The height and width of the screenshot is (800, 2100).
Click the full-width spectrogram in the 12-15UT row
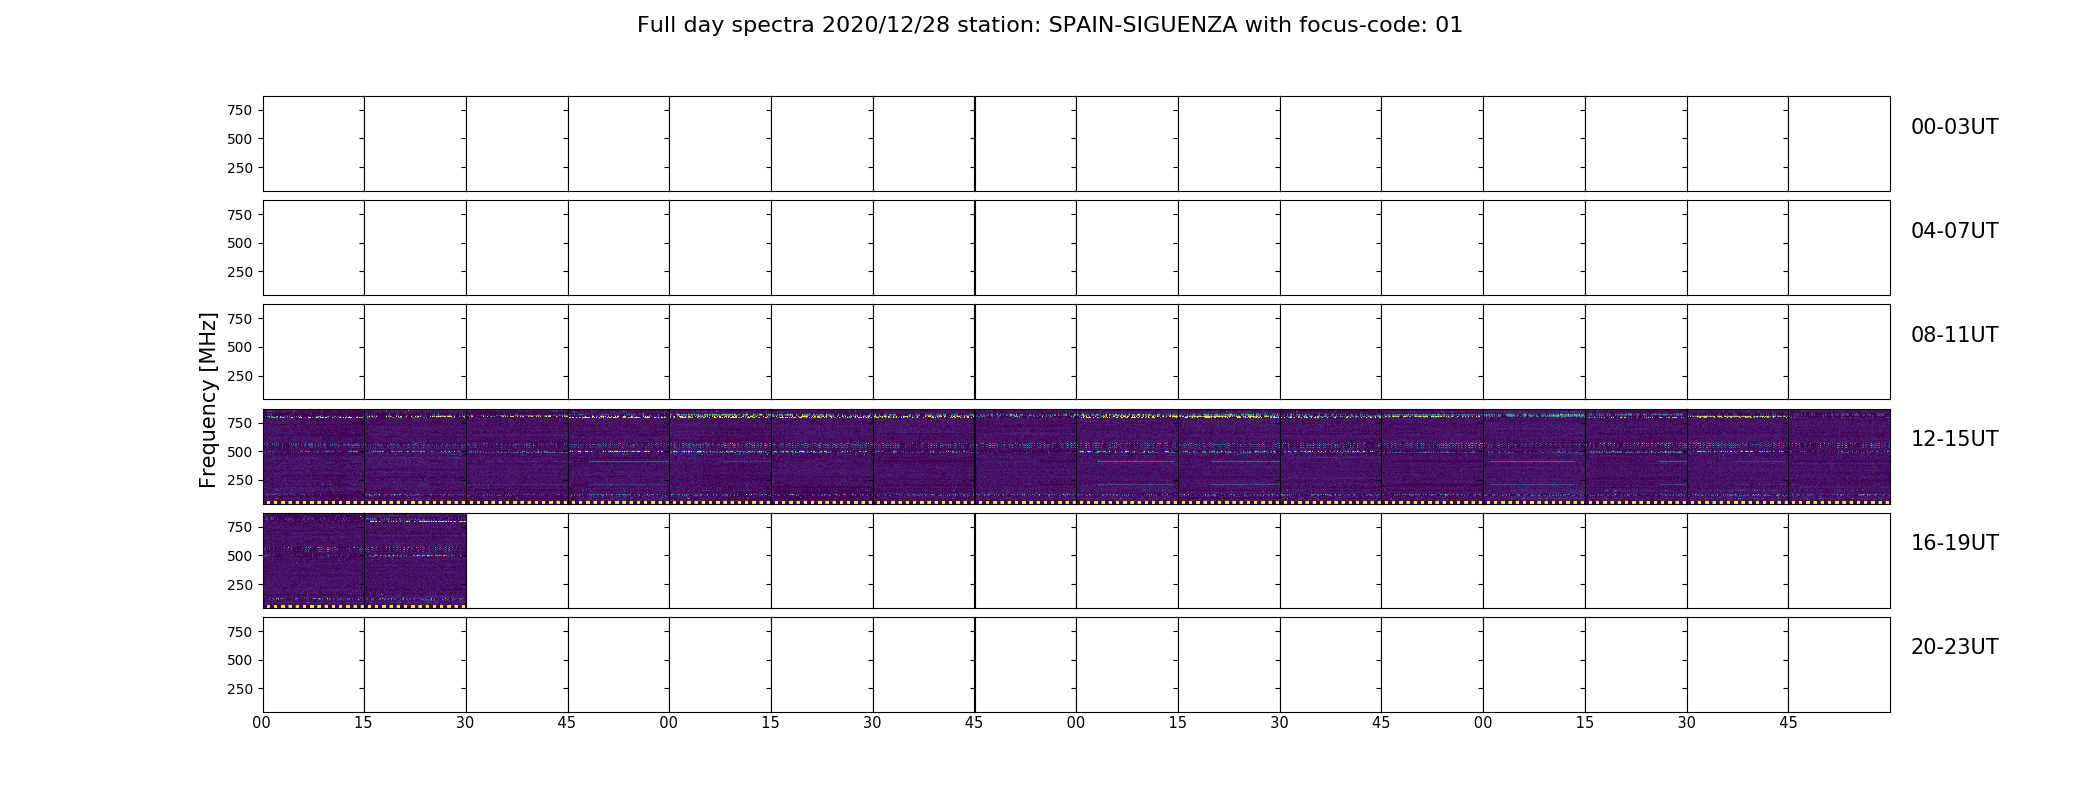[1076, 457]
